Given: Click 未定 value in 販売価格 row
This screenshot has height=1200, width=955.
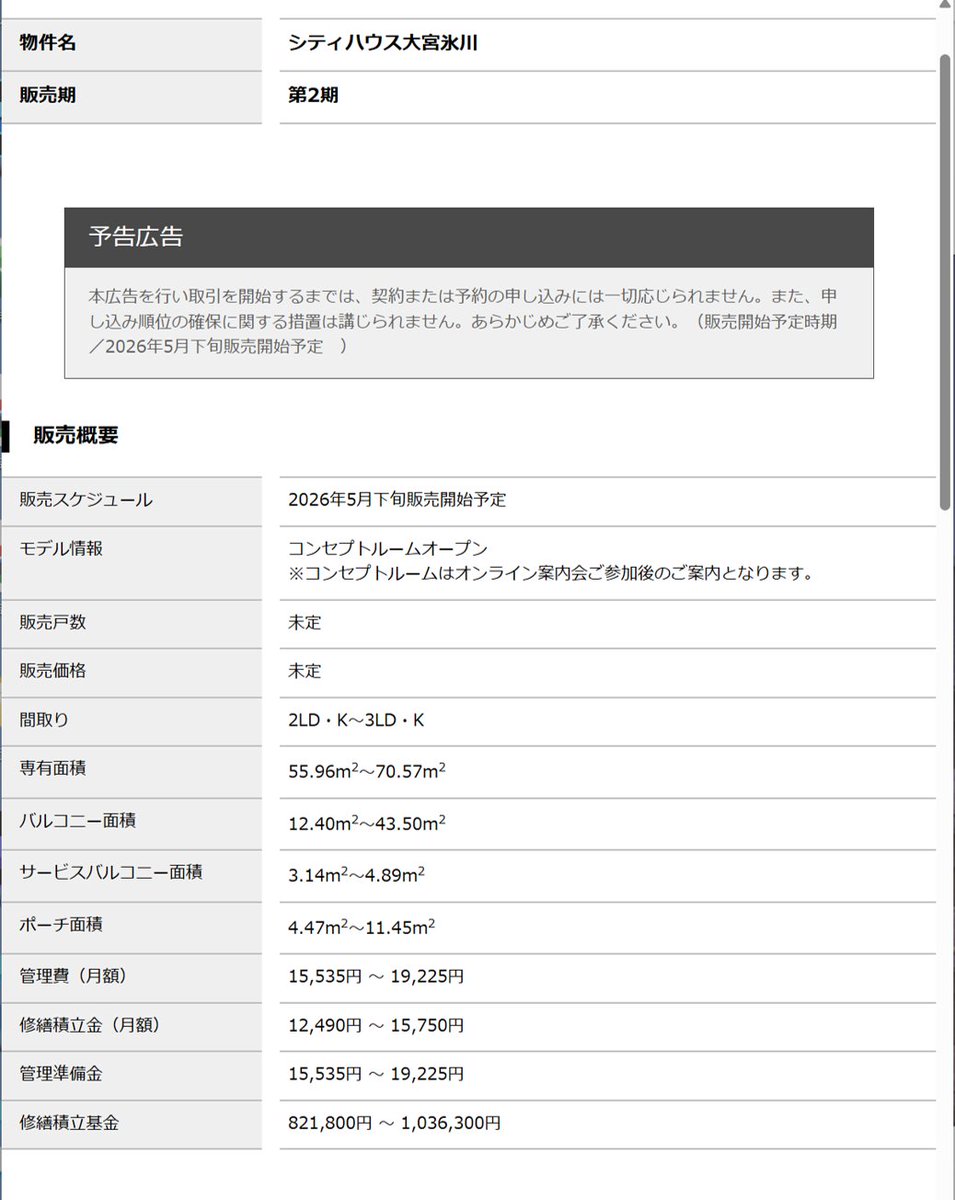Looking at the screenshot, I should [x=305, y=671].
